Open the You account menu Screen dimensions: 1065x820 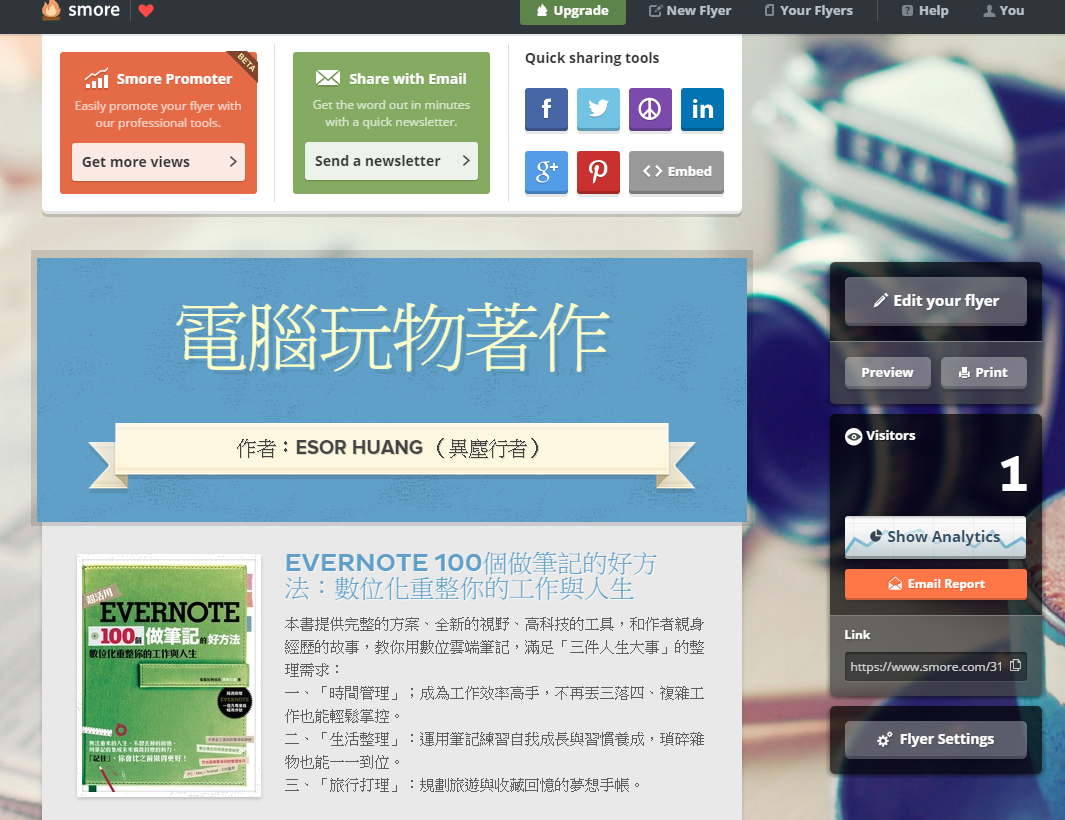click(1004, 11)
